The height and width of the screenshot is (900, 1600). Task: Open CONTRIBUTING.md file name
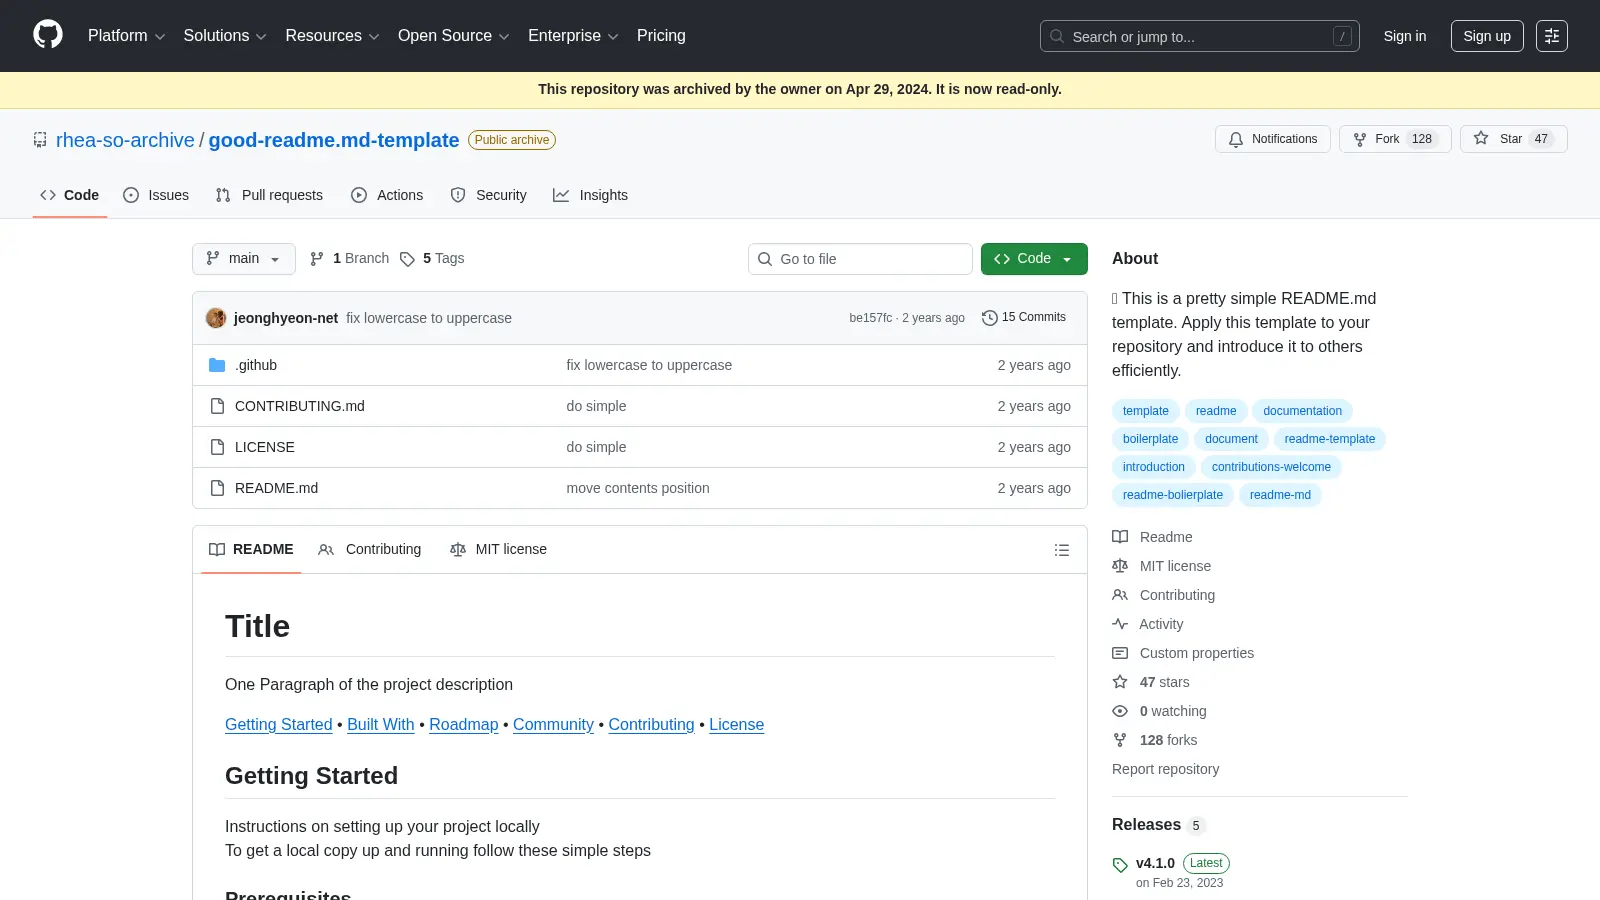pos(300,406)
